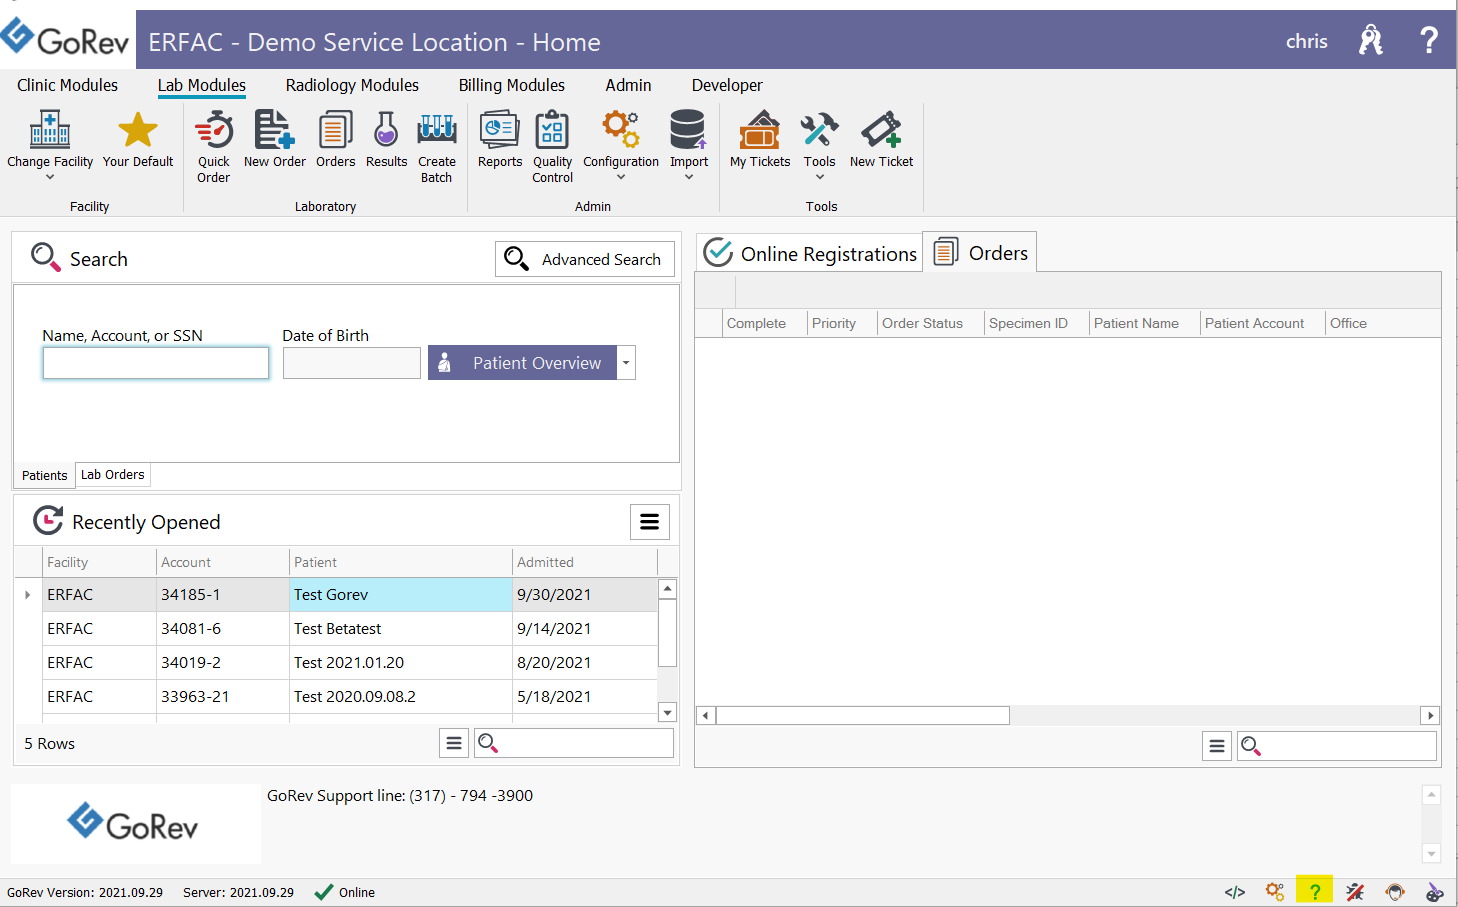Click the Advanced Search button
1458x907 pixels.
point(585,259)
